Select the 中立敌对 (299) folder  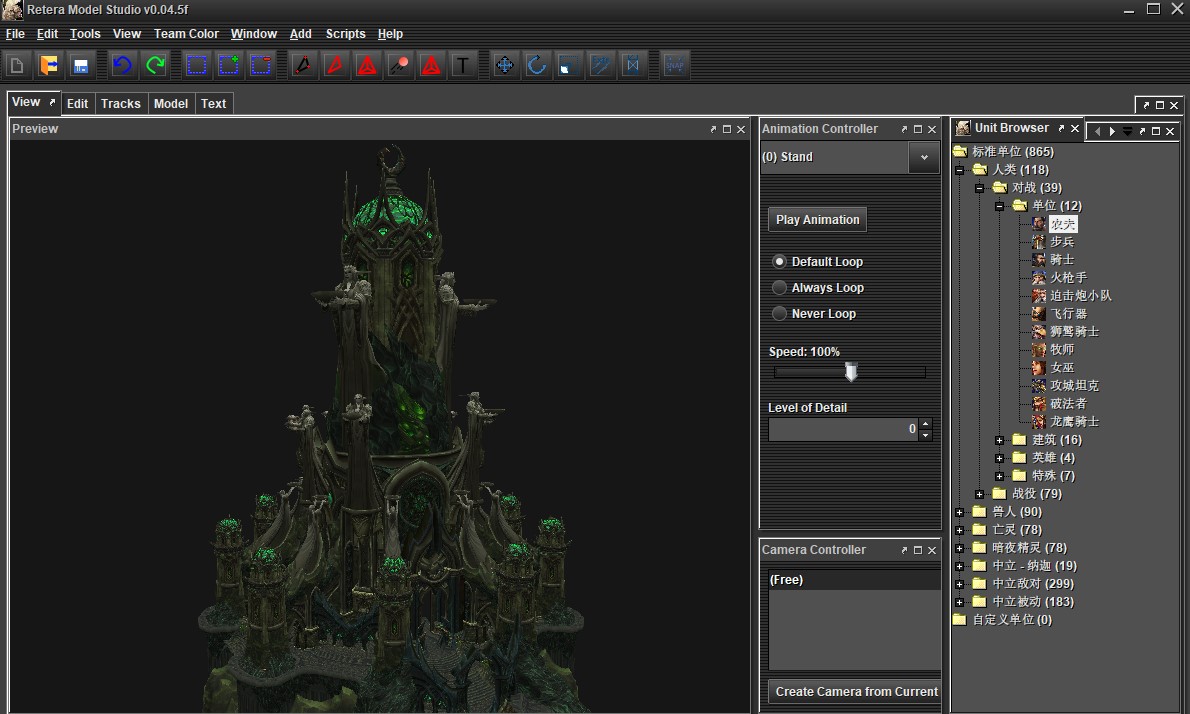(1033, 584)
